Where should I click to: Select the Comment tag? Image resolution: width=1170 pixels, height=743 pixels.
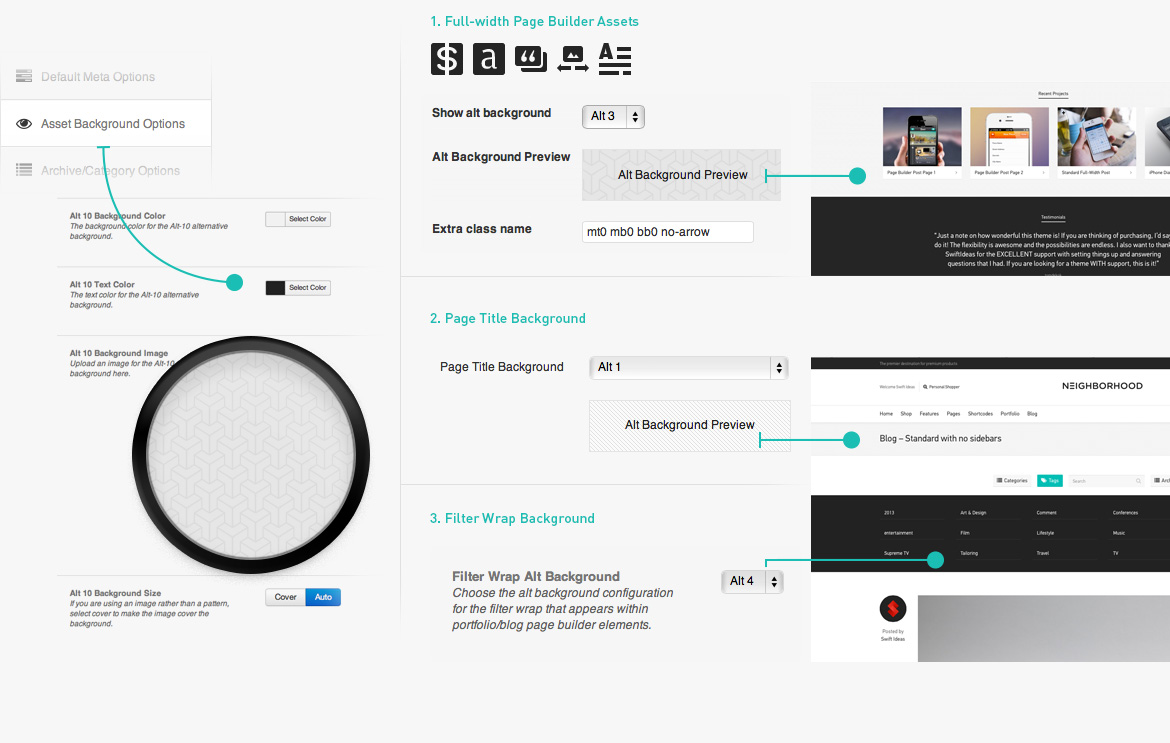[1046, 513]
